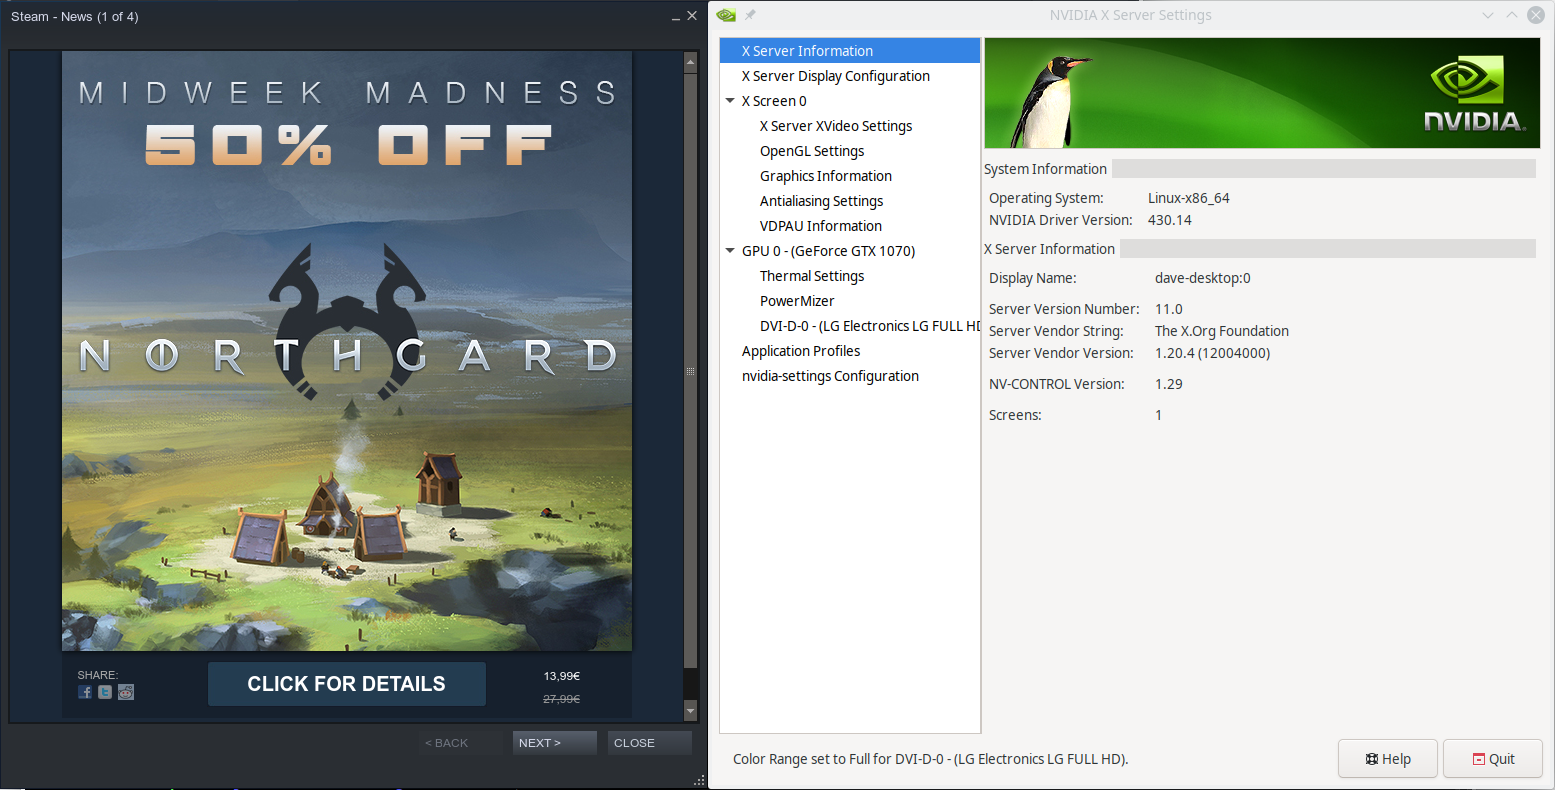The height and width of the screenshot is (790, 1555).
Task: Open VDPAU Information page
Action: point(821,226)
